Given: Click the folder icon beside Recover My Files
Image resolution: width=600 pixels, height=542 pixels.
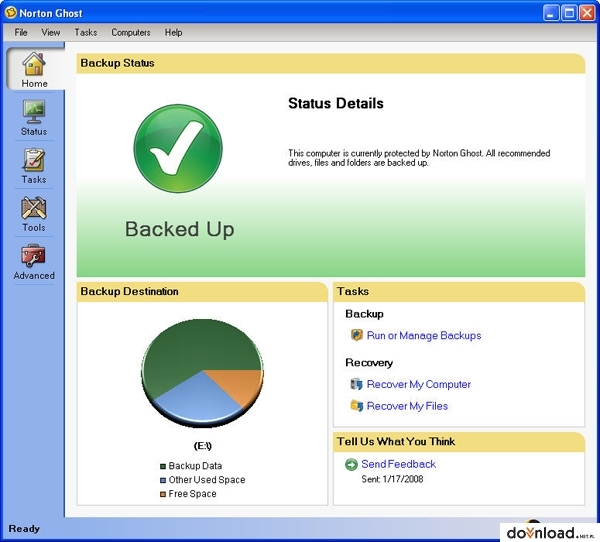Looking at the screenshot, I should point(357,405).
